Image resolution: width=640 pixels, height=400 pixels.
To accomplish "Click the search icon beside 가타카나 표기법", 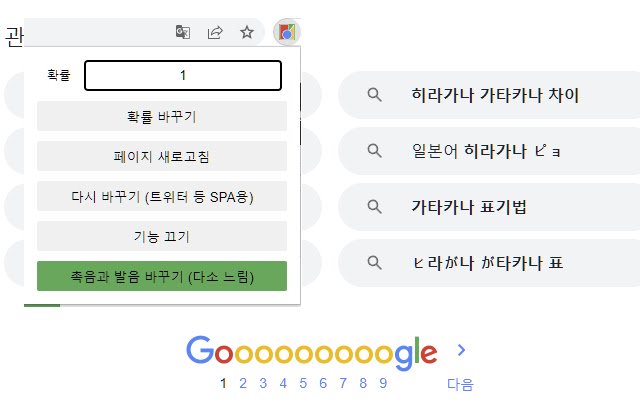I will pyautogui.click(x=374, y=207).
